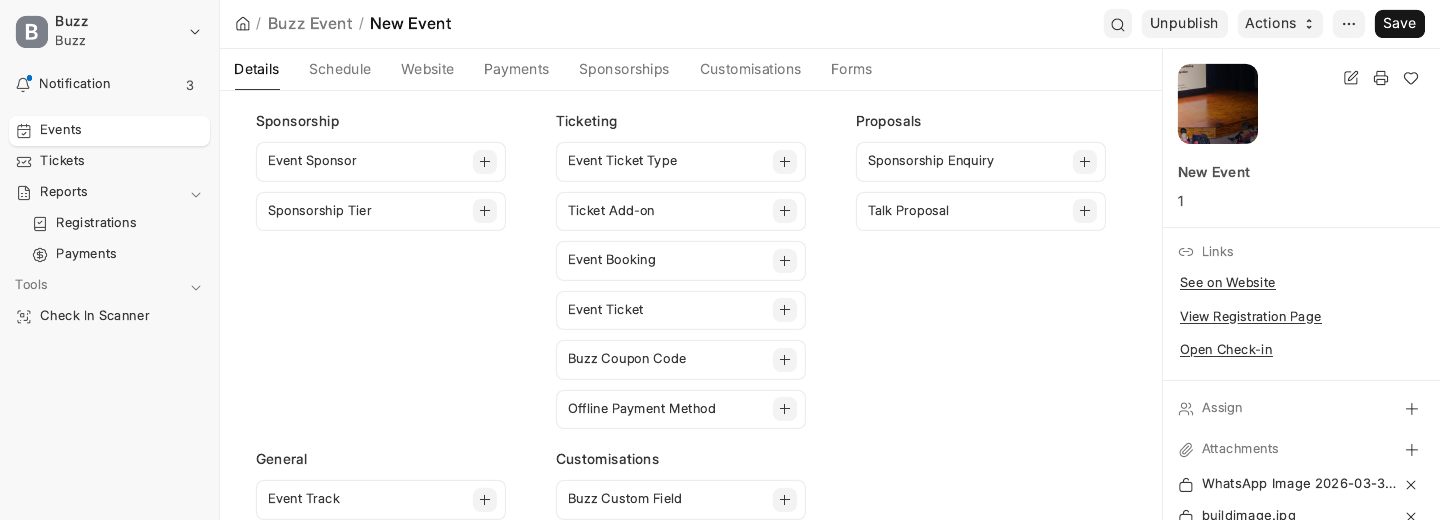This screenshot has width=1440, height=520.
Task: Click the Sponsorship Tier row label
Action: coord(320,211)
